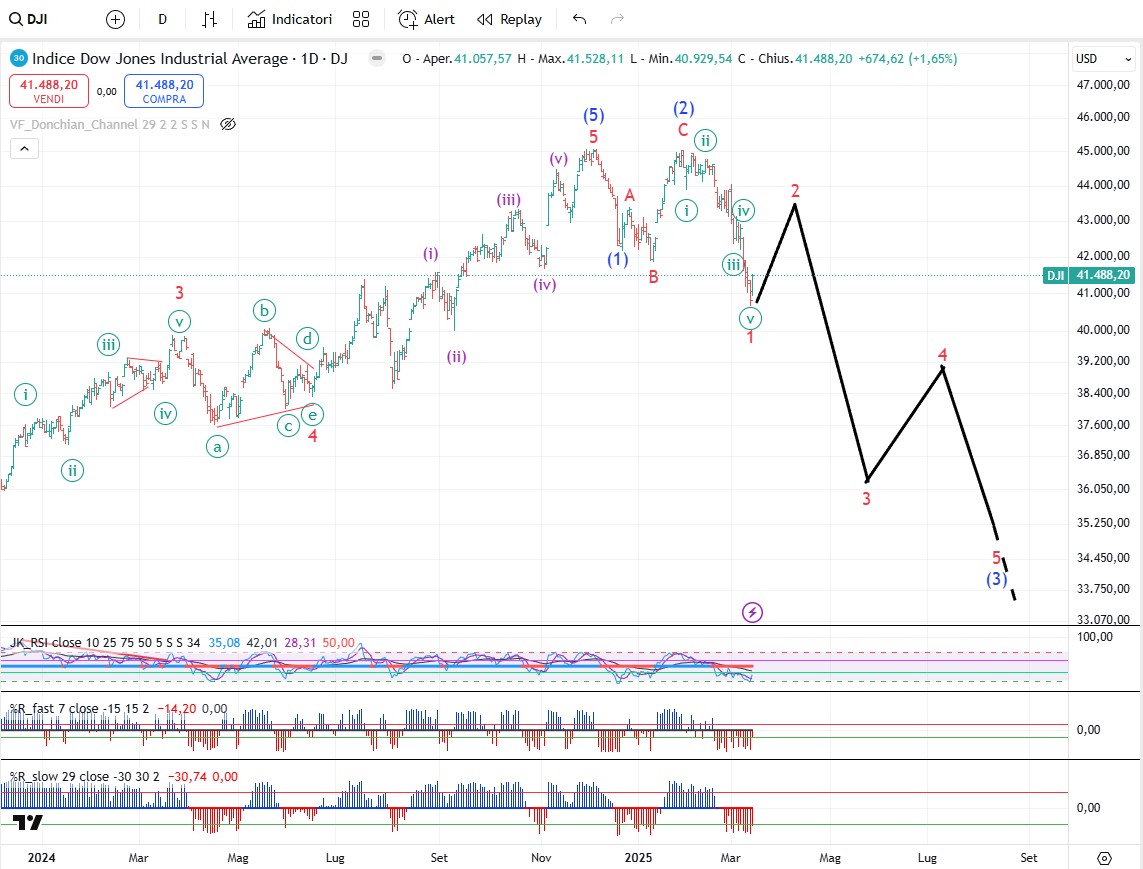
Task: Redo the undone chart action
Action: pos(617,20)
